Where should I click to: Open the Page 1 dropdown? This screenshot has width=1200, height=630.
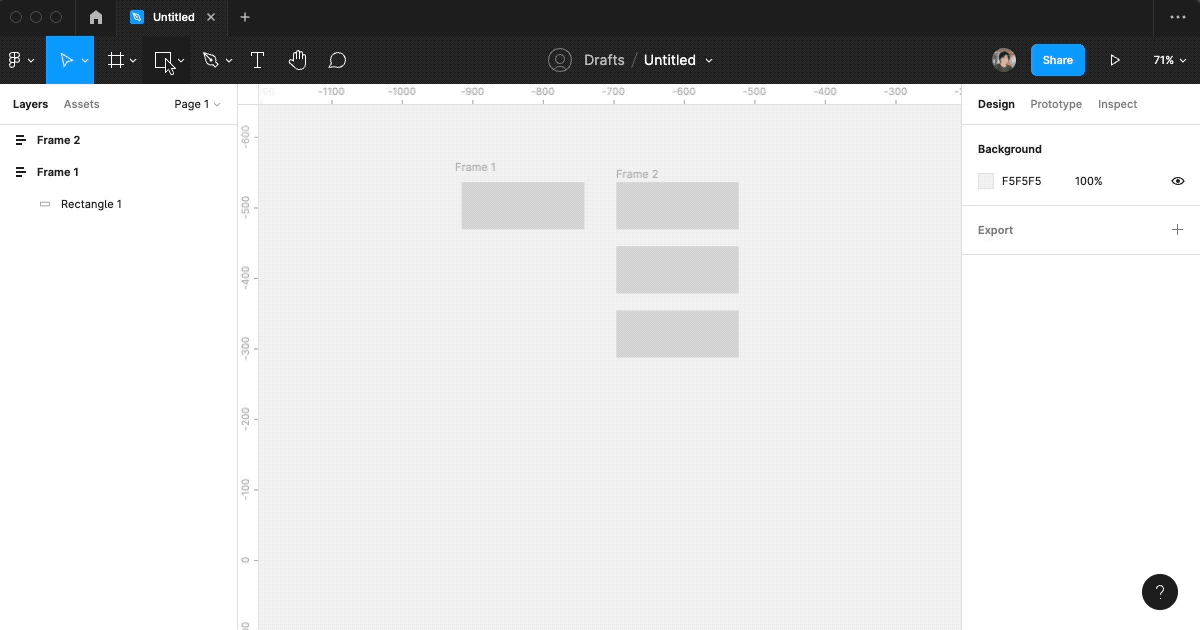point(196,104)
